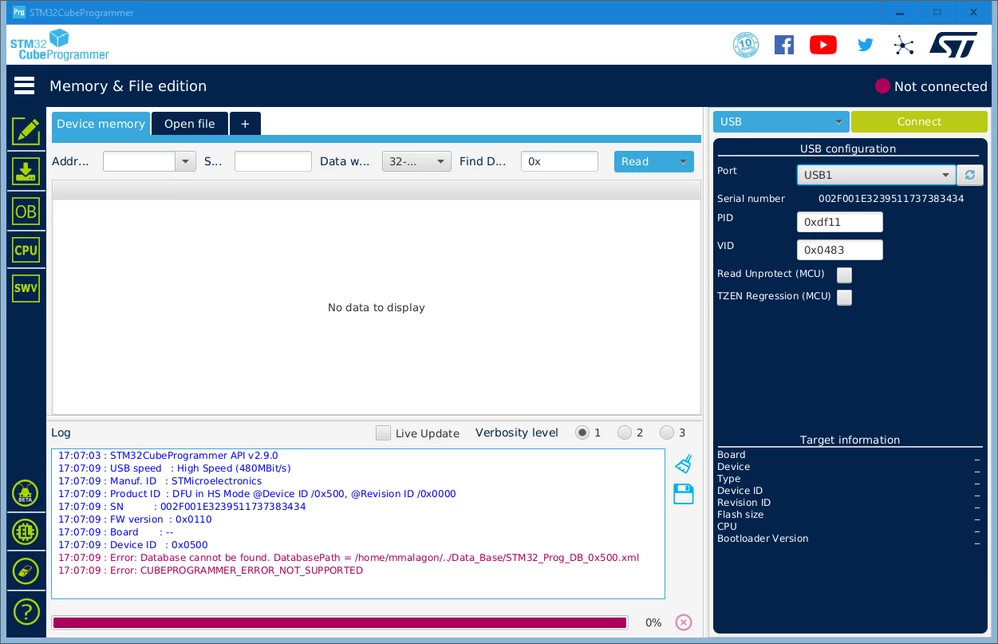The image size is (998, 644).
Task: Click the USB speed log line
Action: (174, 468)
